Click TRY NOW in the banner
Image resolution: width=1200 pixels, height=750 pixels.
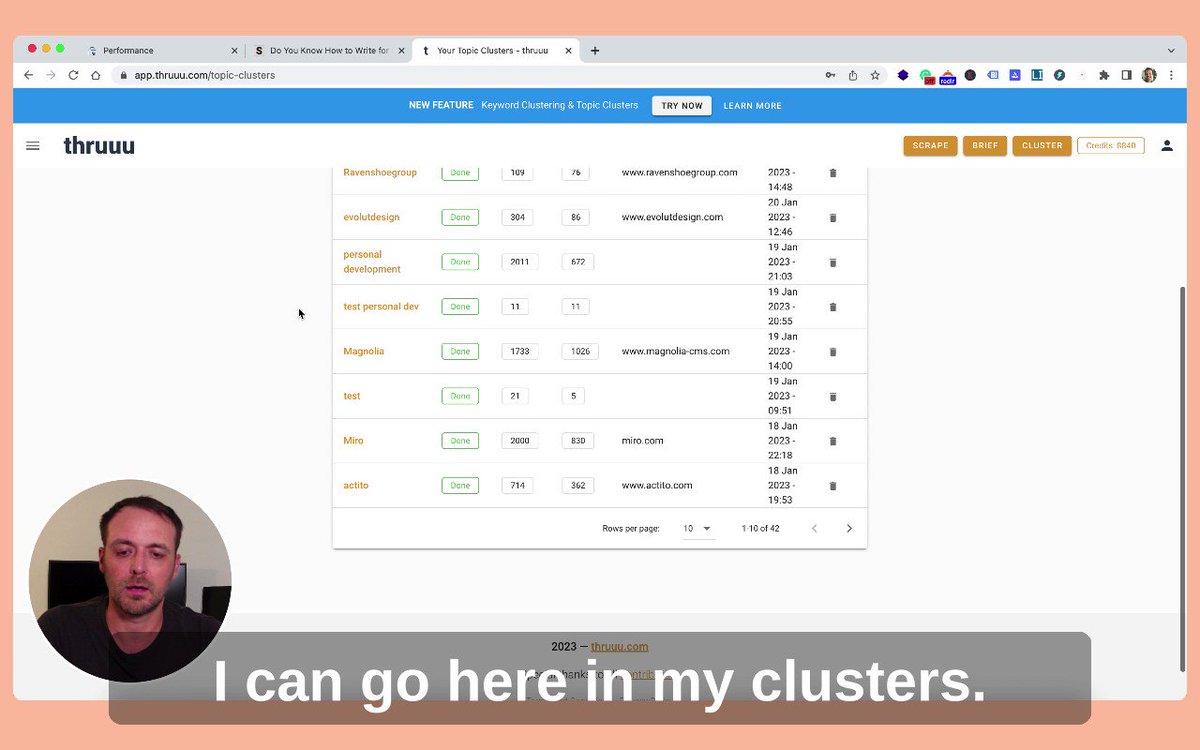click(x=682, y=105)
